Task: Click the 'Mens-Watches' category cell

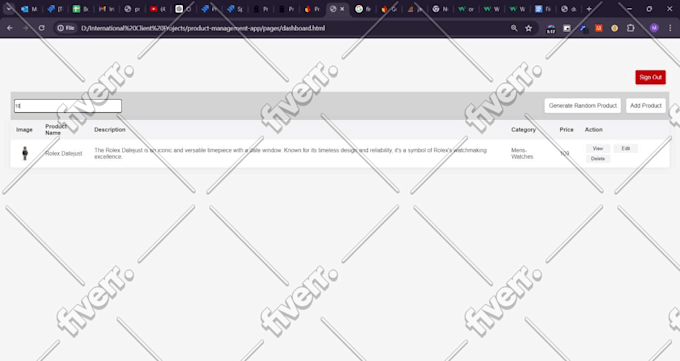Action: [x=522, y=154]
